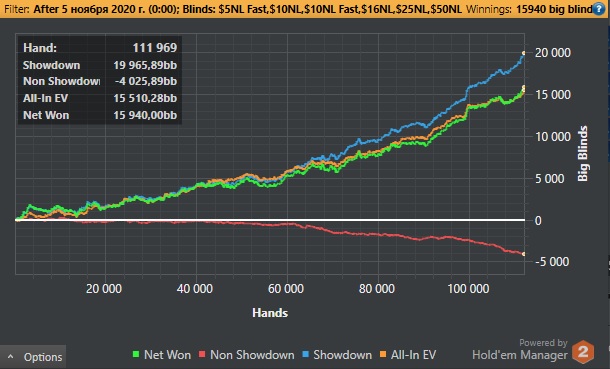610x369 pixels.
Task: Click the 60 000 x-axis label
Action: pos(286,289)
